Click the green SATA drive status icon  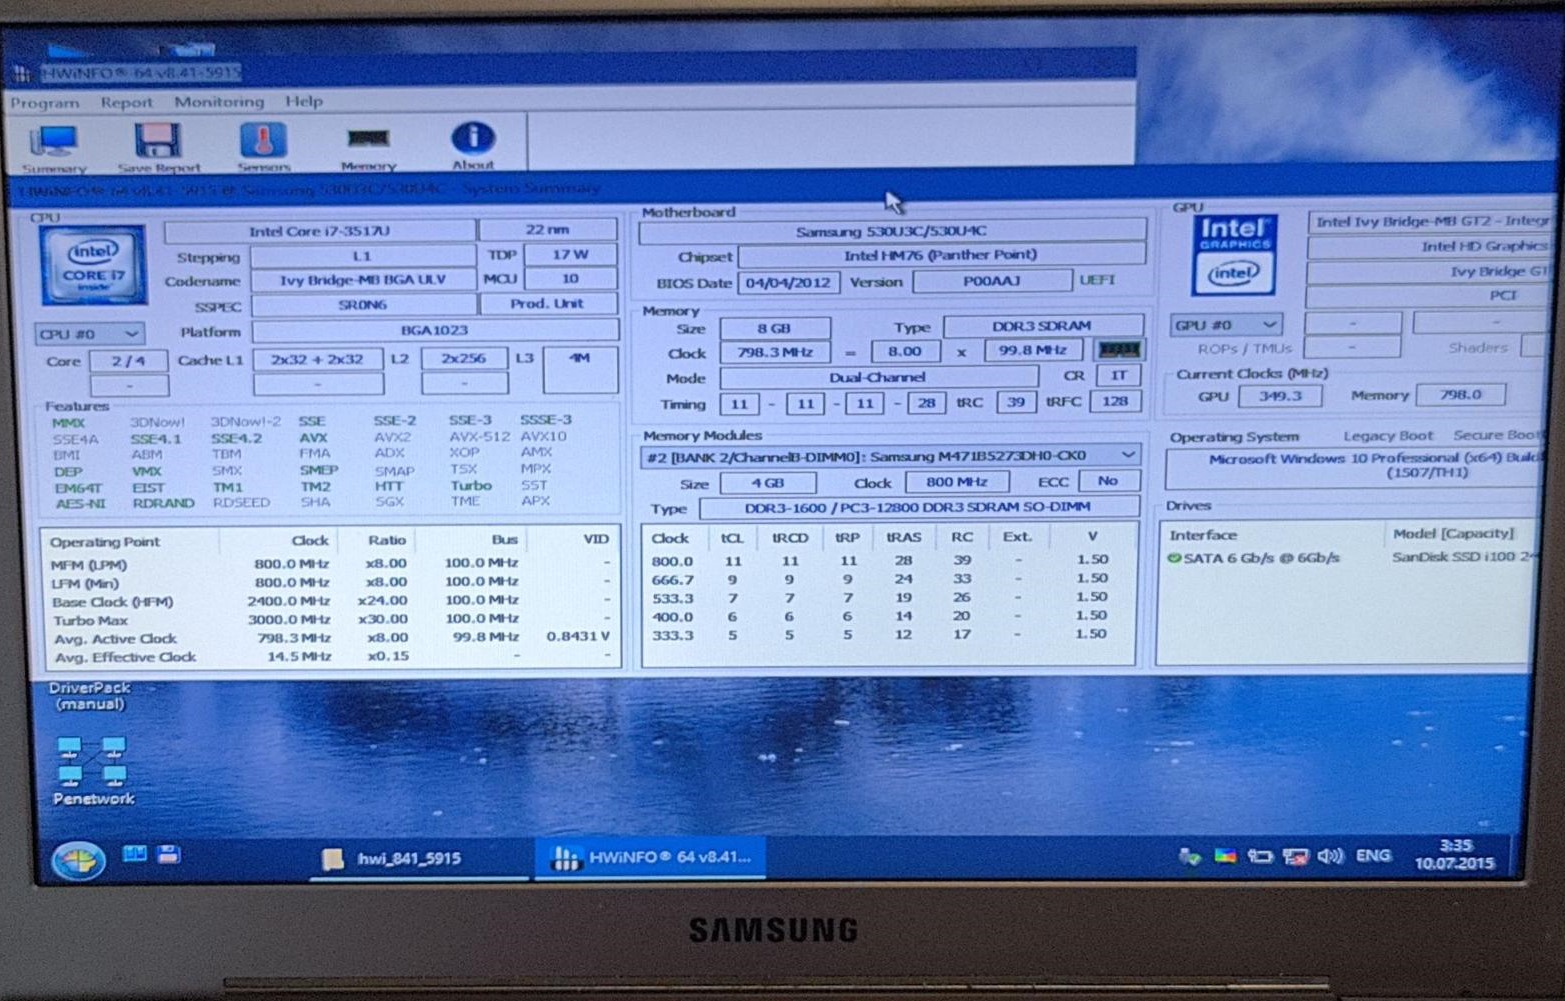(1174, 558)
